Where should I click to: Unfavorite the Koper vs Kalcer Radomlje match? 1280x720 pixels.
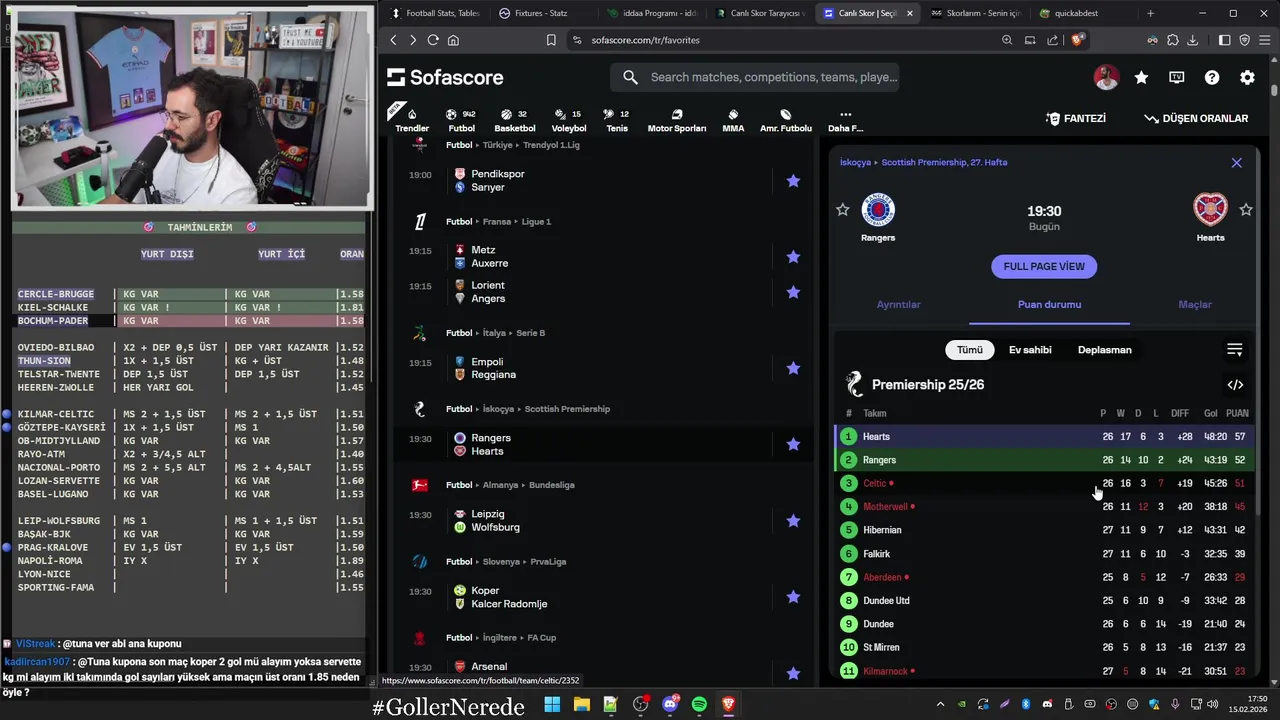click(793, 597)
